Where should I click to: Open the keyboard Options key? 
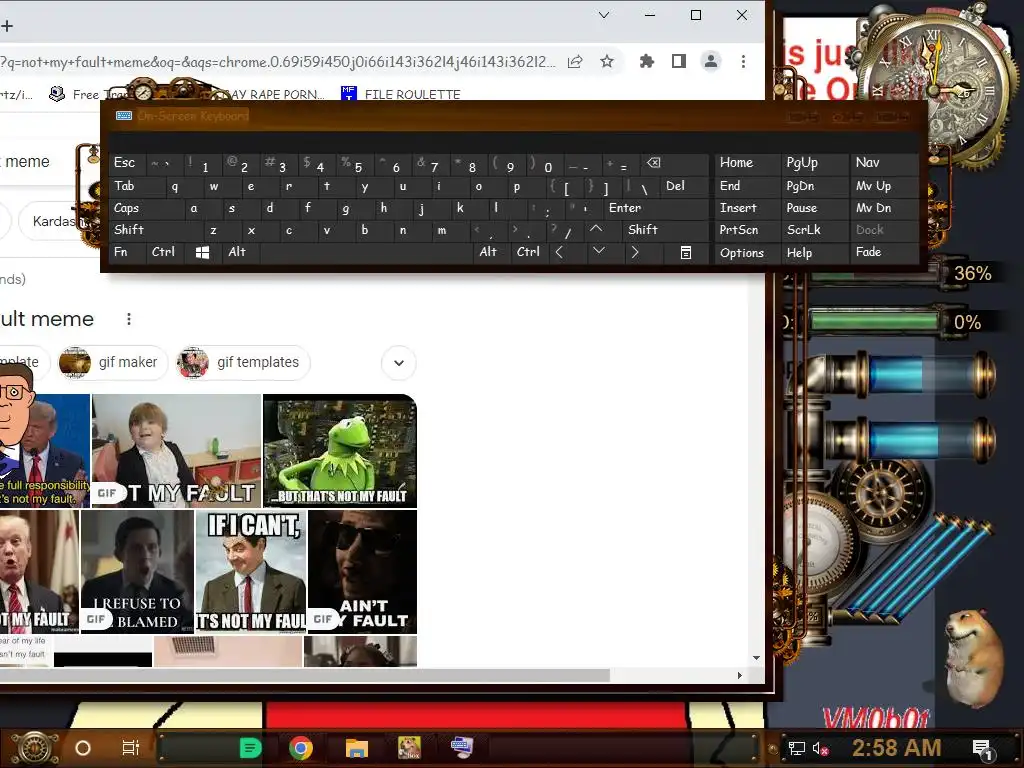[747, 253]
